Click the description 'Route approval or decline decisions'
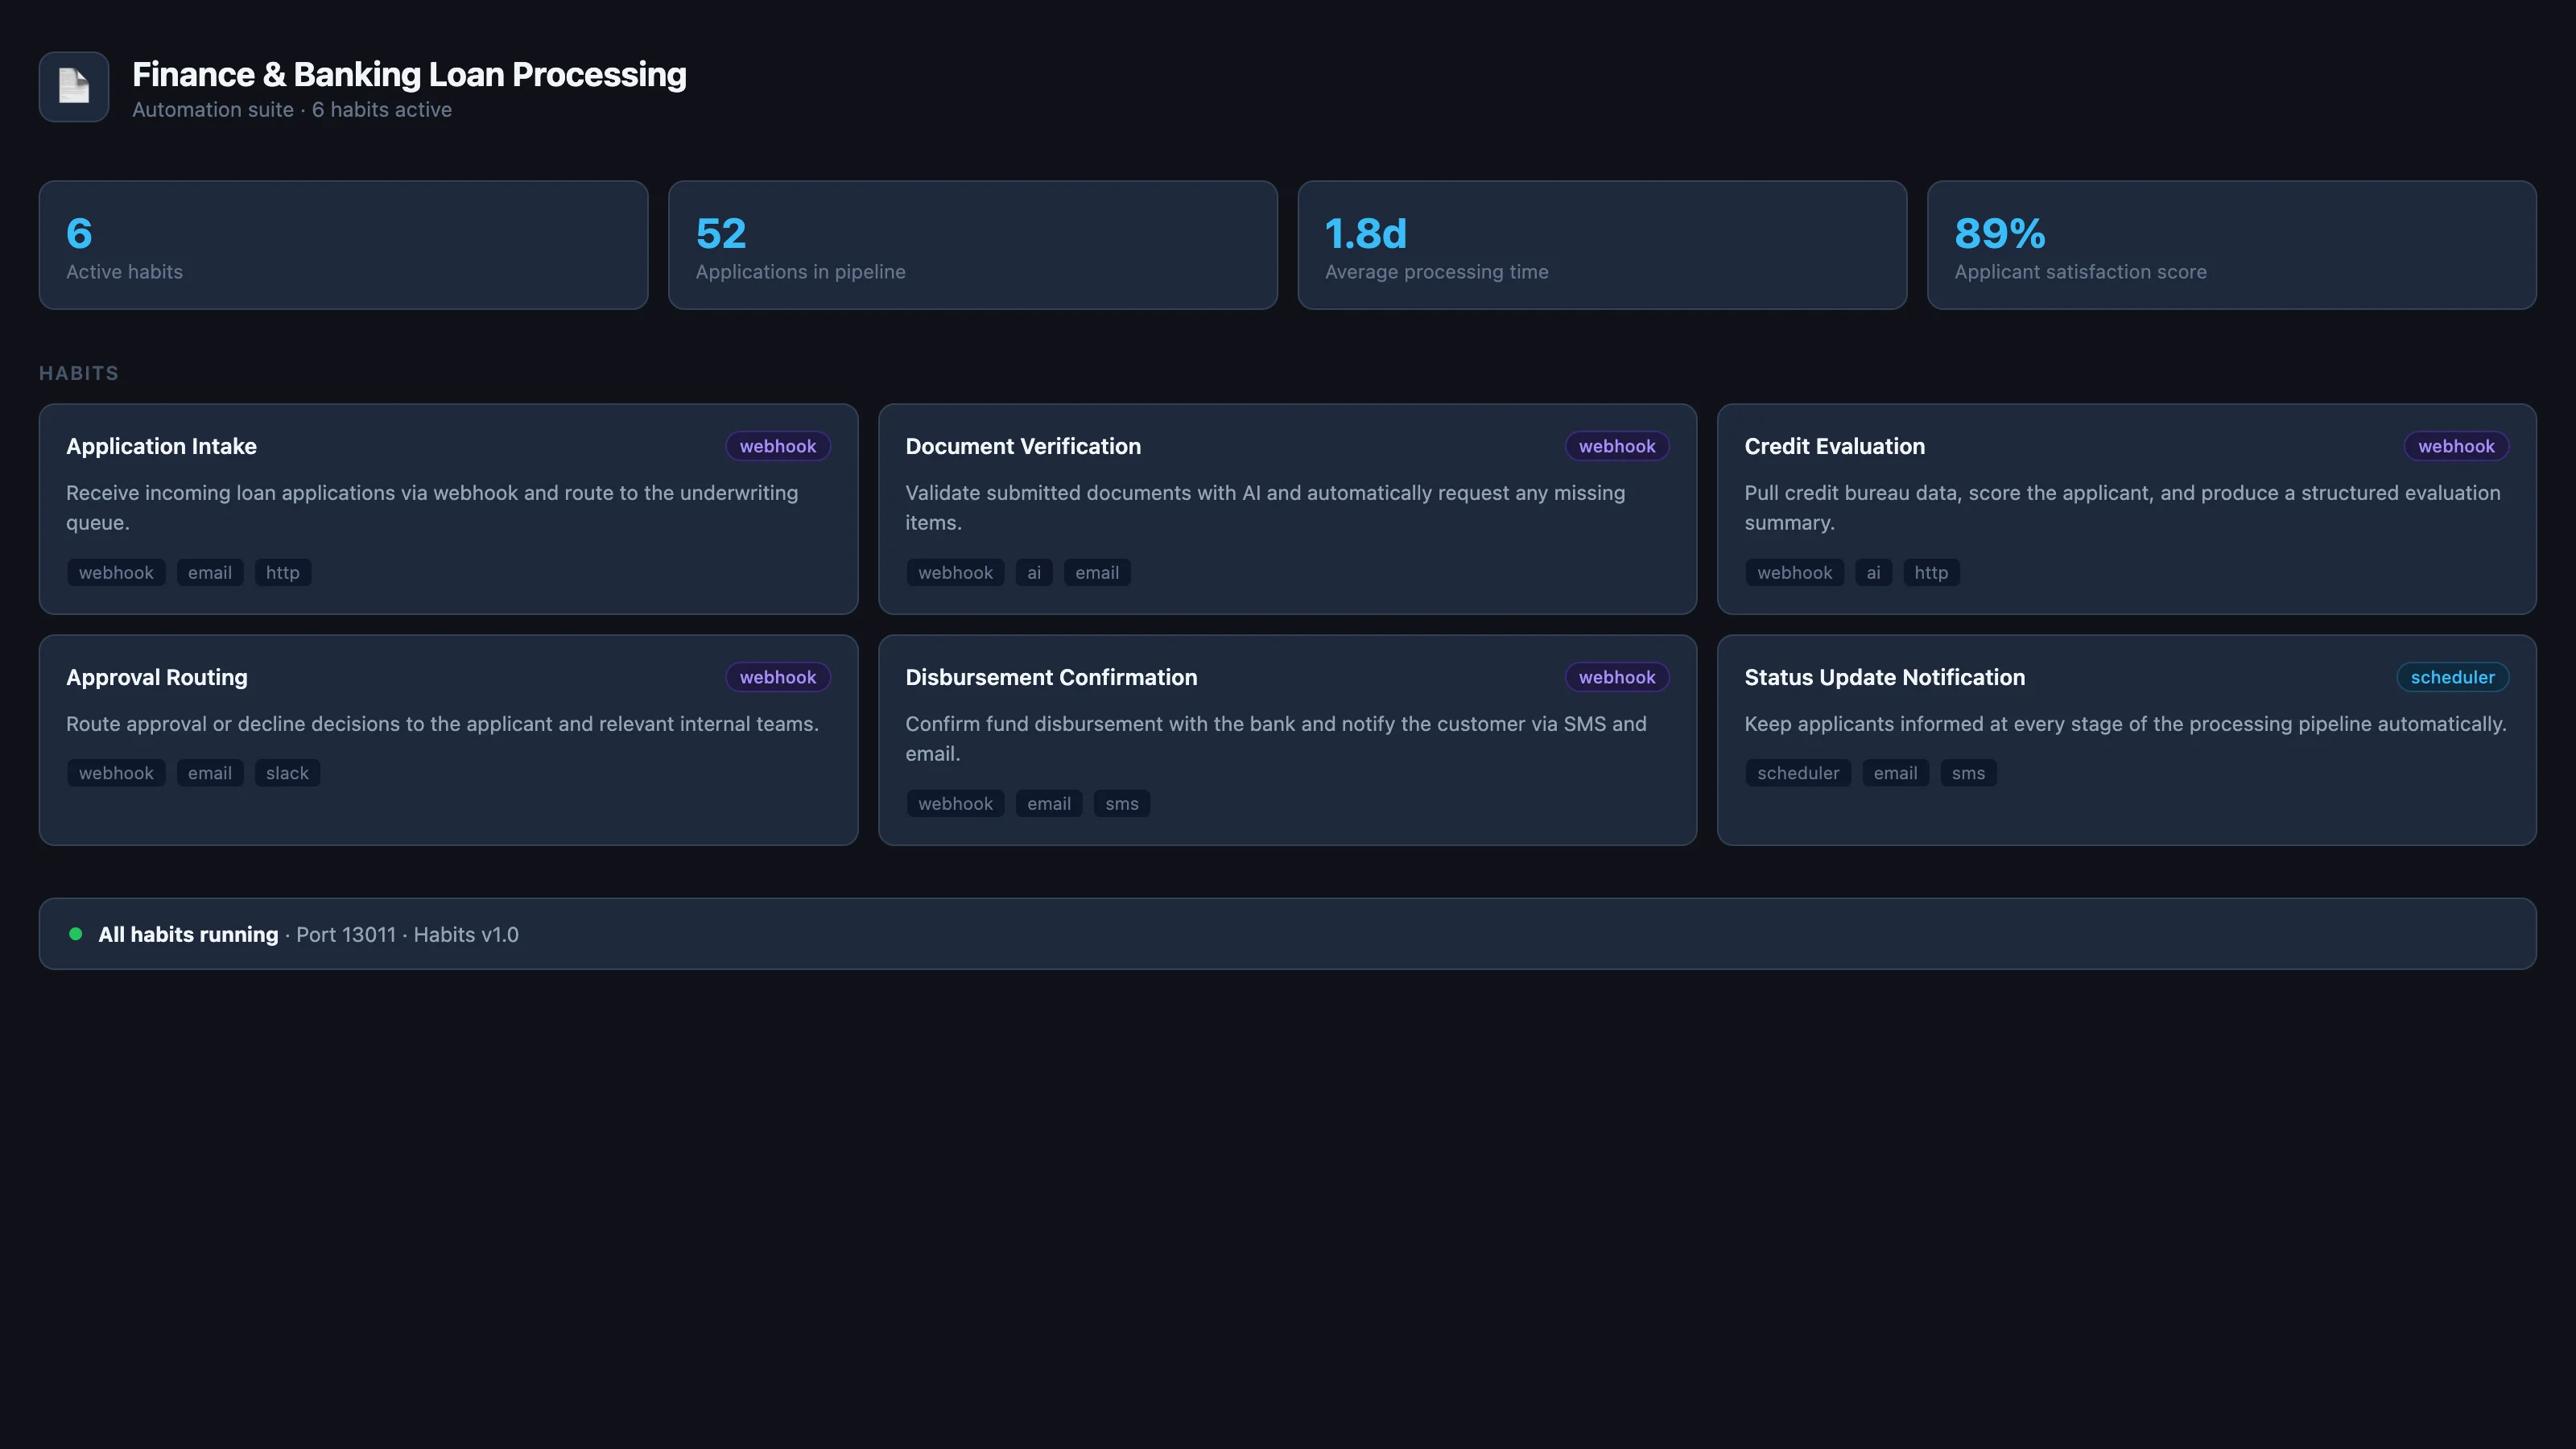The image size is (2576, 1449). click(442, 724)
